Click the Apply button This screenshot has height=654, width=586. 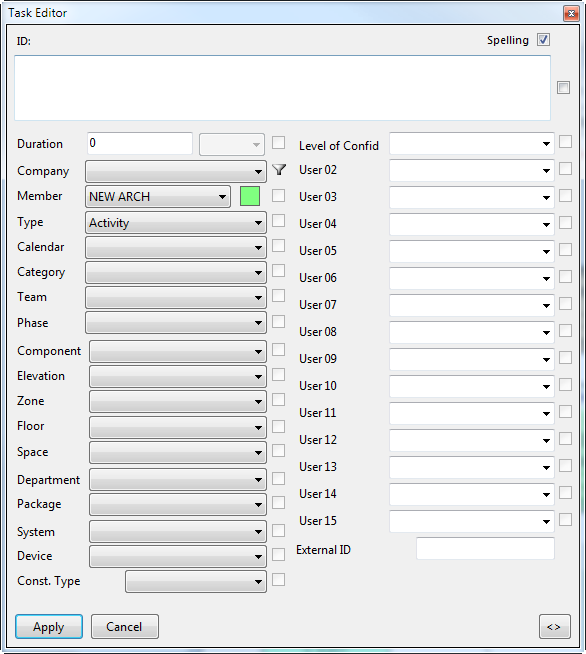49,626
